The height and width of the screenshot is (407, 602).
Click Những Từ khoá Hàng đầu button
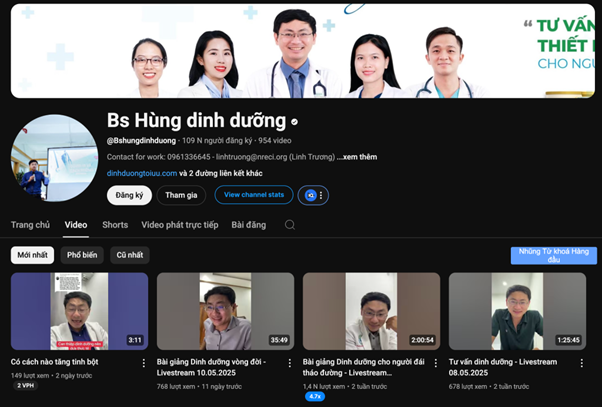554,256
